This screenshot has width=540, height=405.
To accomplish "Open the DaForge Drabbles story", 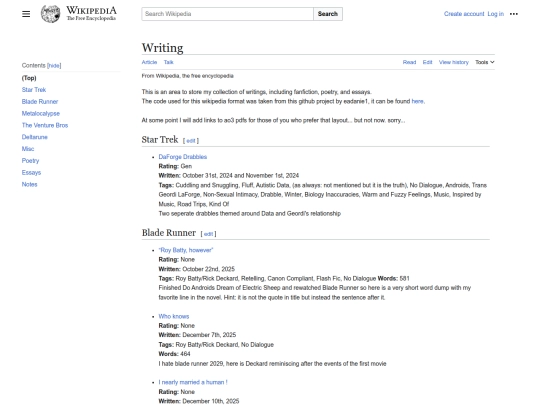I will click(x=183, y=157).
